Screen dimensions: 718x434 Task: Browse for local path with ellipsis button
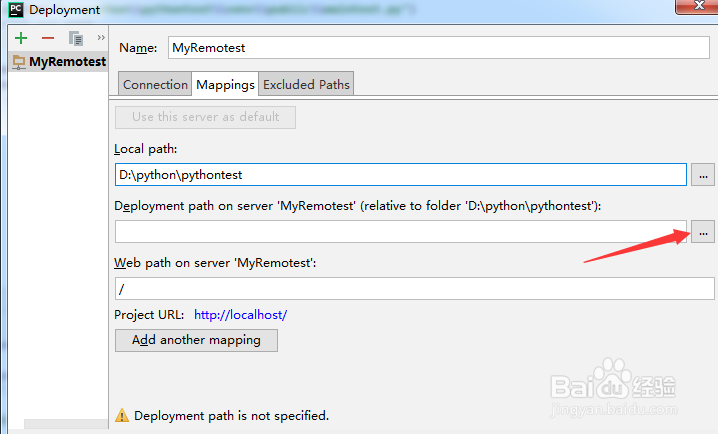tap(703, 174)
